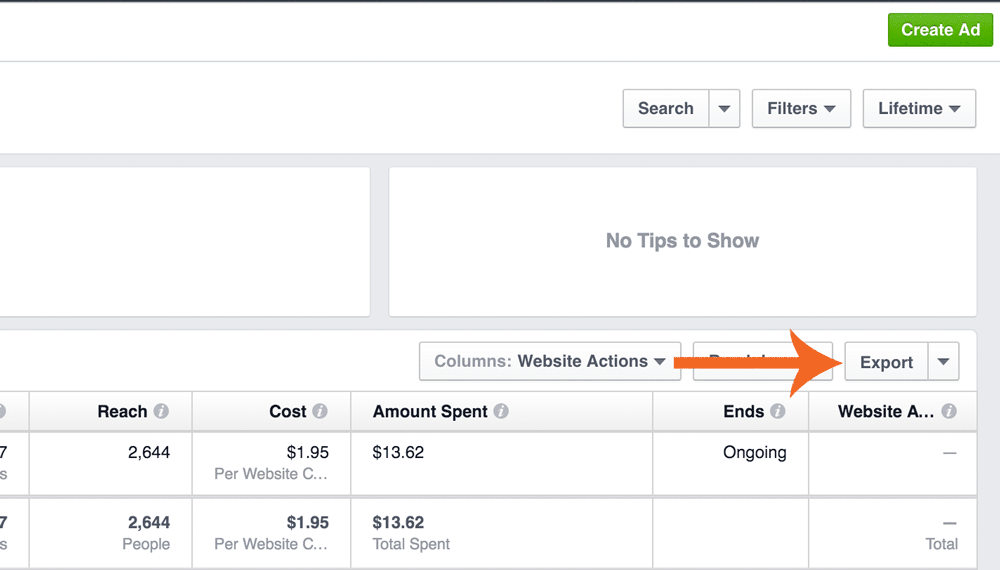The width and height of the screenshot is (1000, 570).
Task: Open the Lifetime date range dropdown
Action: pos(919,108)
